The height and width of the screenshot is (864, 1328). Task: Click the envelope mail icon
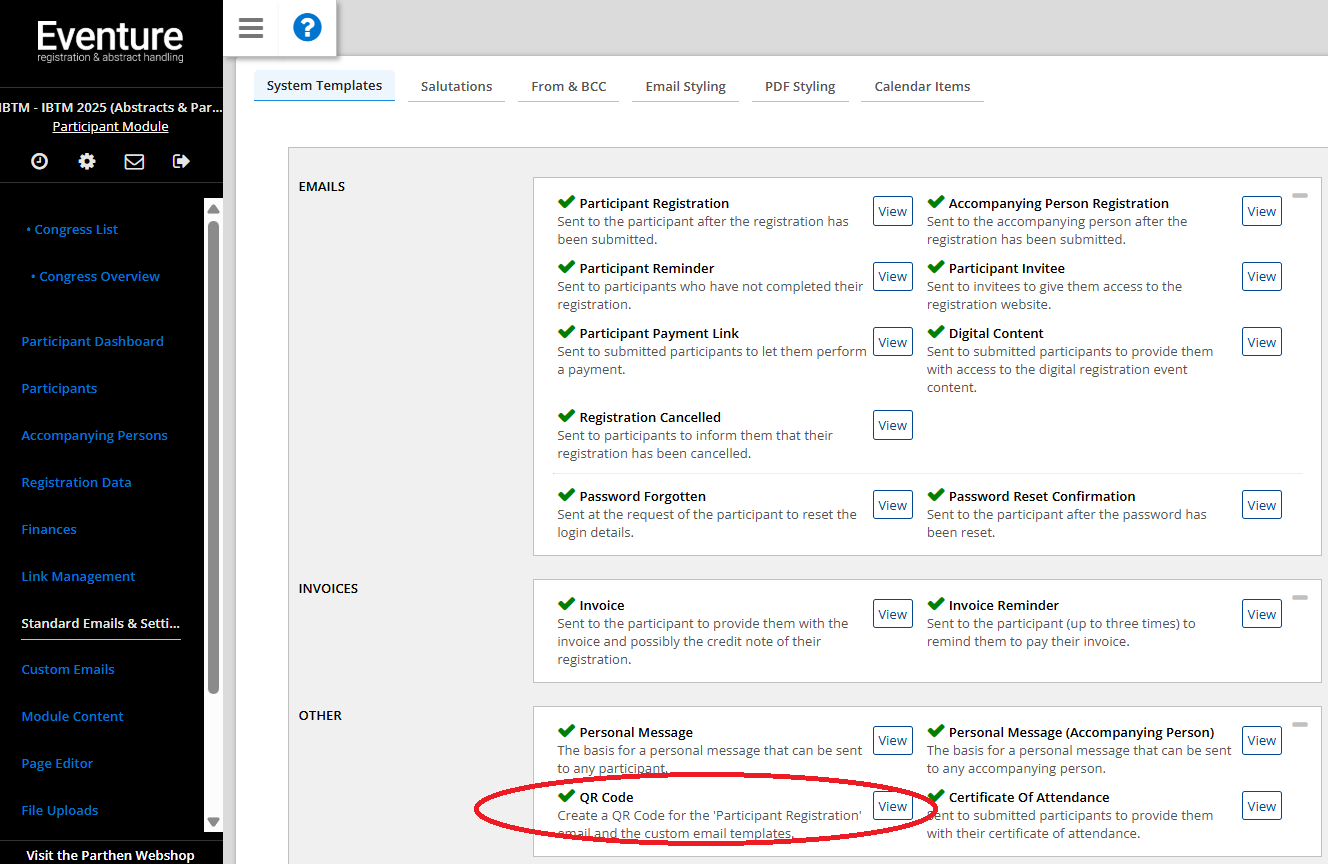[x=134, y=161]
